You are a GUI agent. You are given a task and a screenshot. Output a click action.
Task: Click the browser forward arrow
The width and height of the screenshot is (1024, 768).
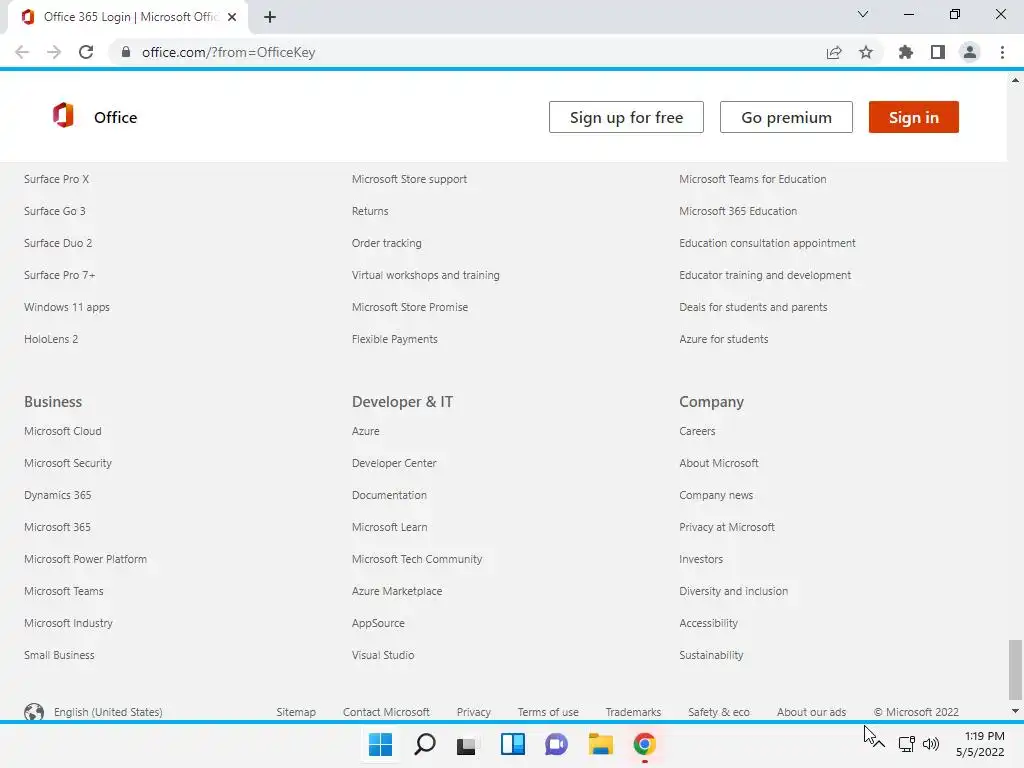(x=54, y=52)
